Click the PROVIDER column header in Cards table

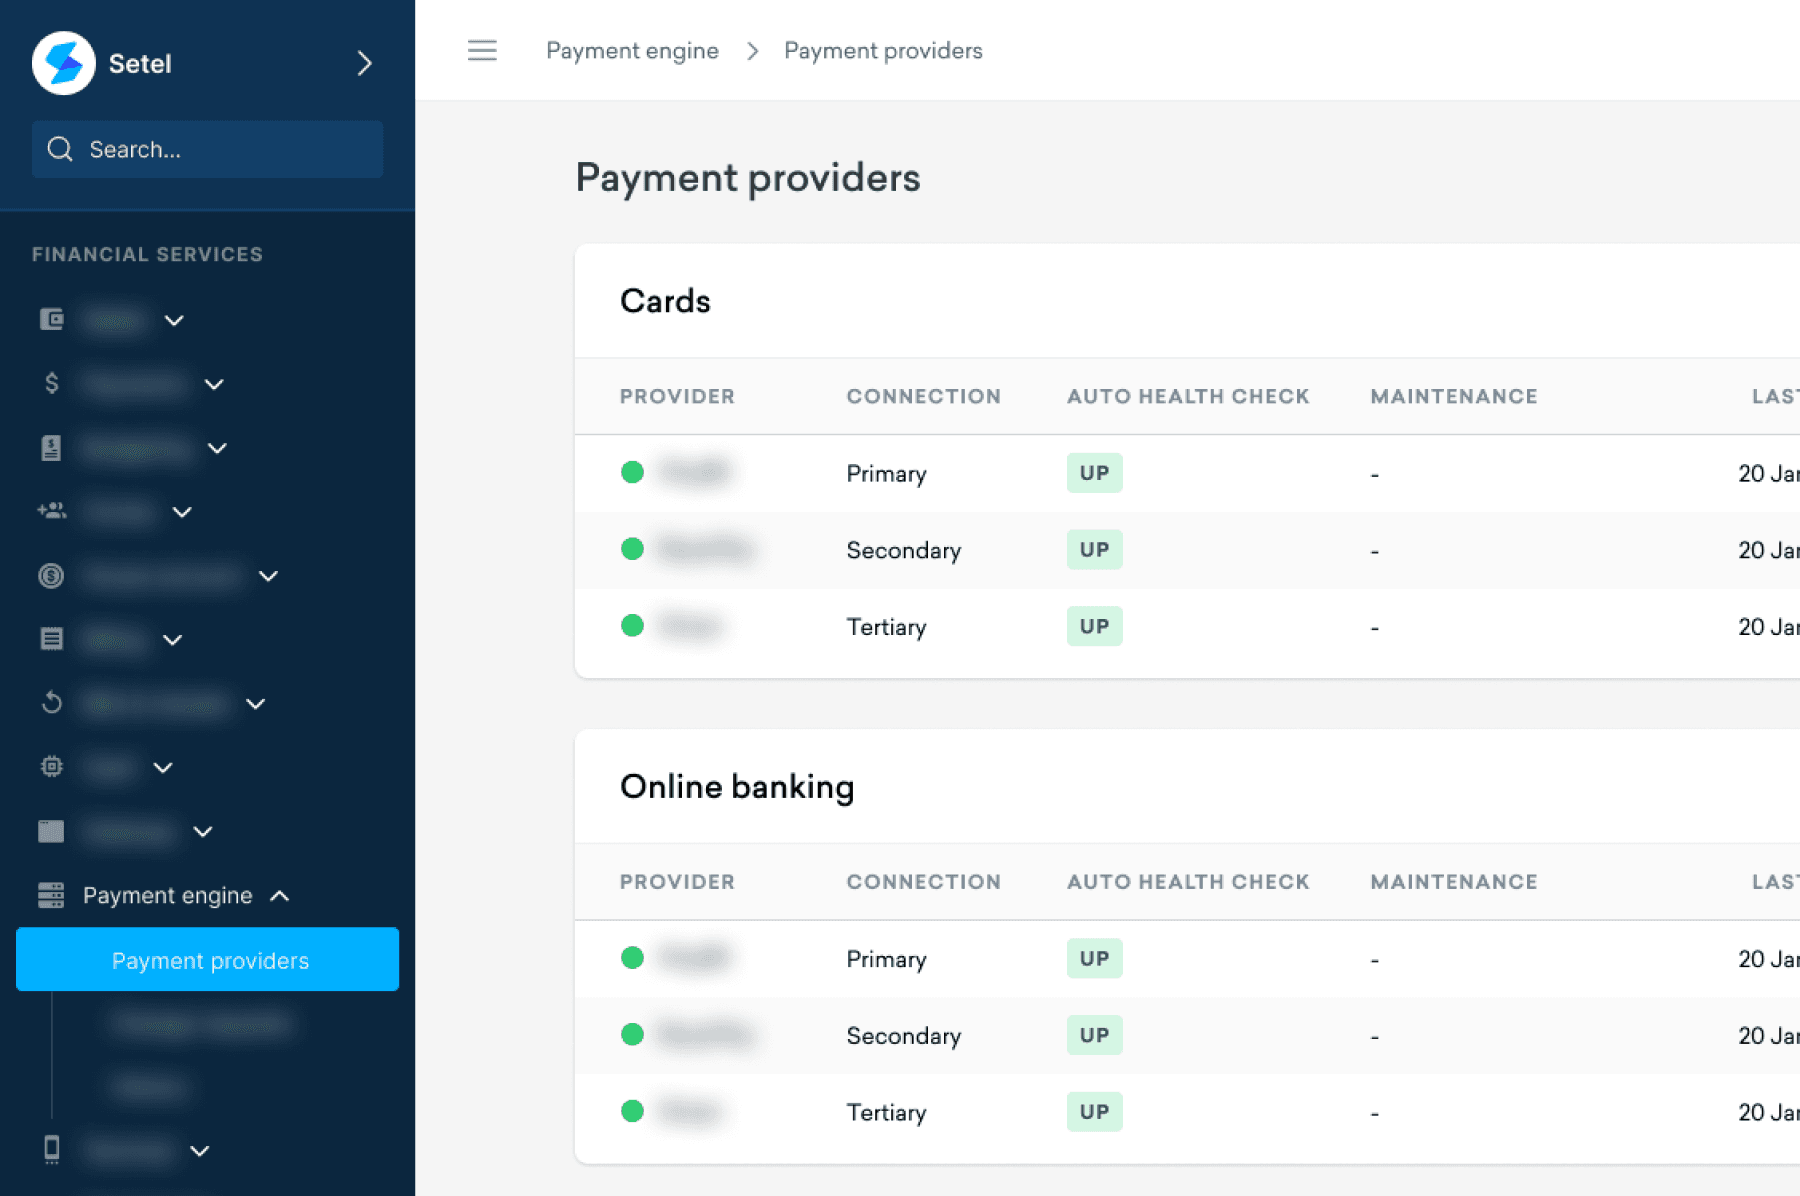coord(677,396)
